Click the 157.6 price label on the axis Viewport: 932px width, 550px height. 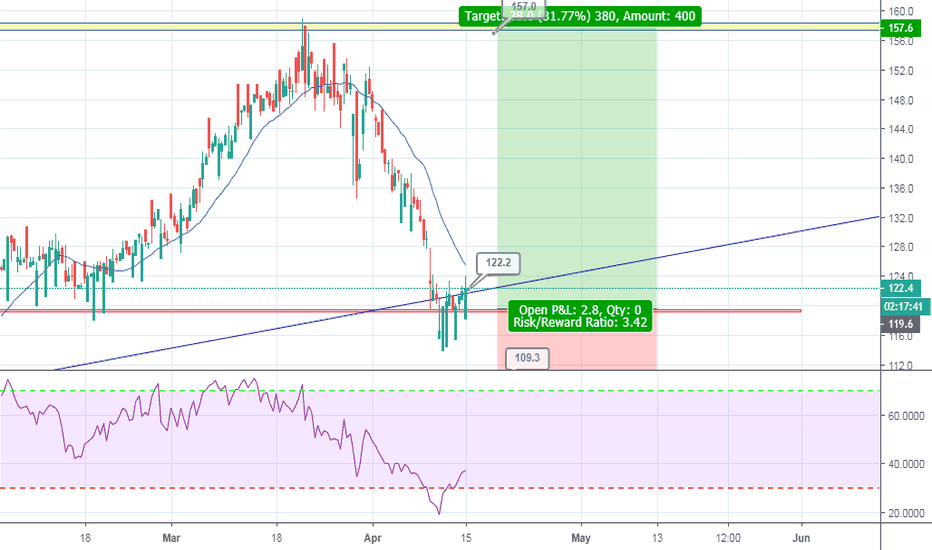[x=900, y=28]
